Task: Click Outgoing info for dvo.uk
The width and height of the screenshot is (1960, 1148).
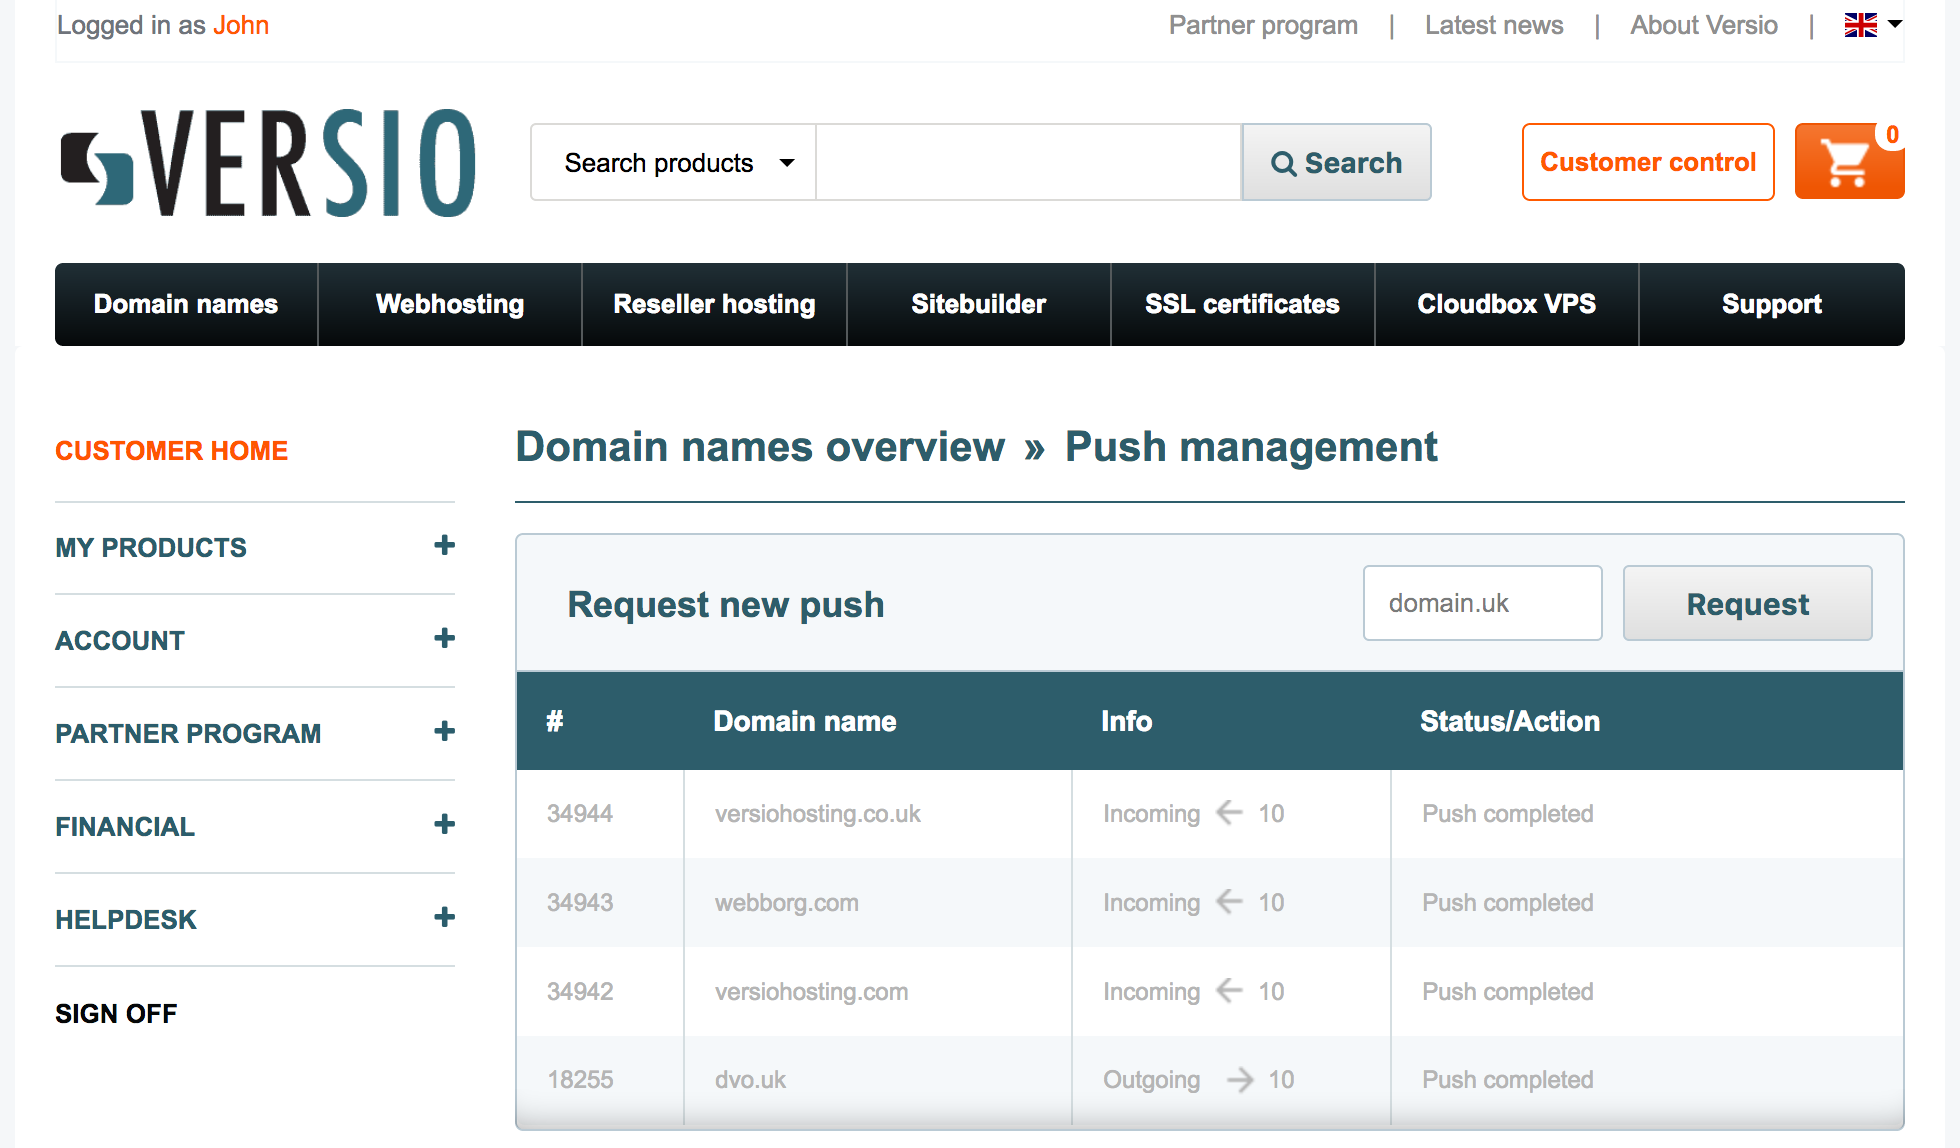Action: pyautogui.click(x=1198, y=1080)
